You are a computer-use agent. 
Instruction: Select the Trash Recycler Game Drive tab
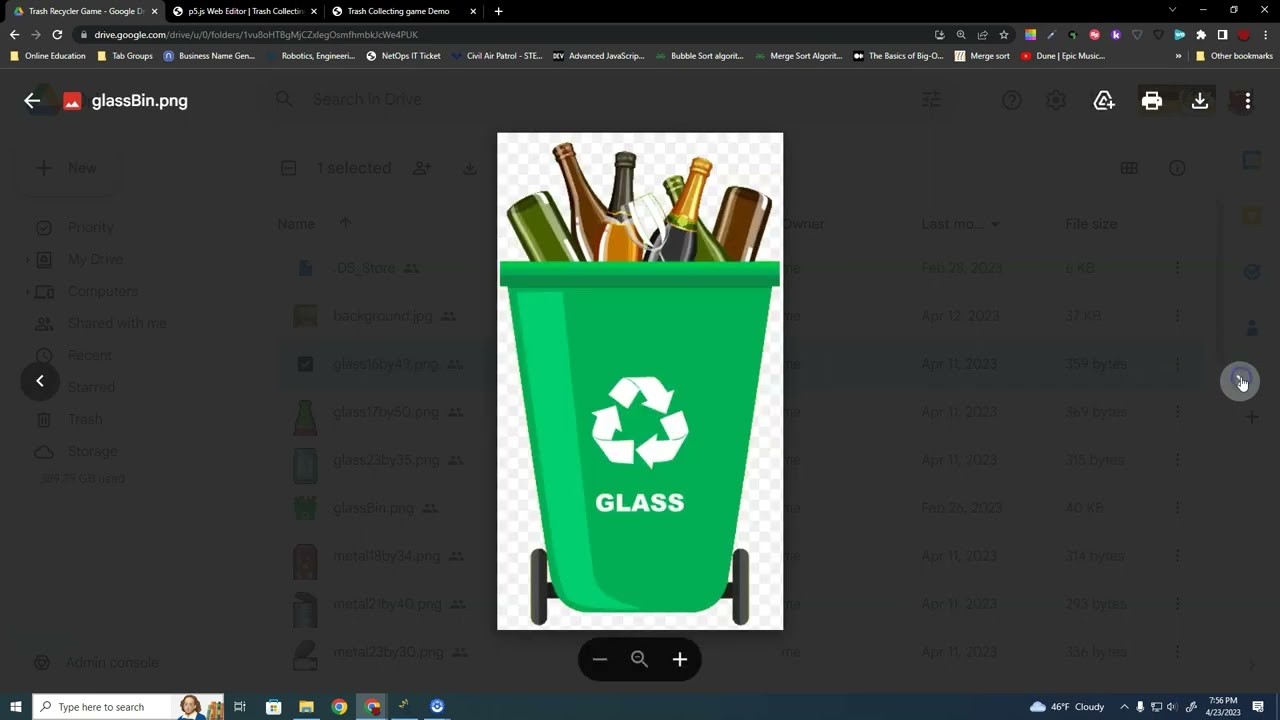pyautogui.click(x=84, y=11)
